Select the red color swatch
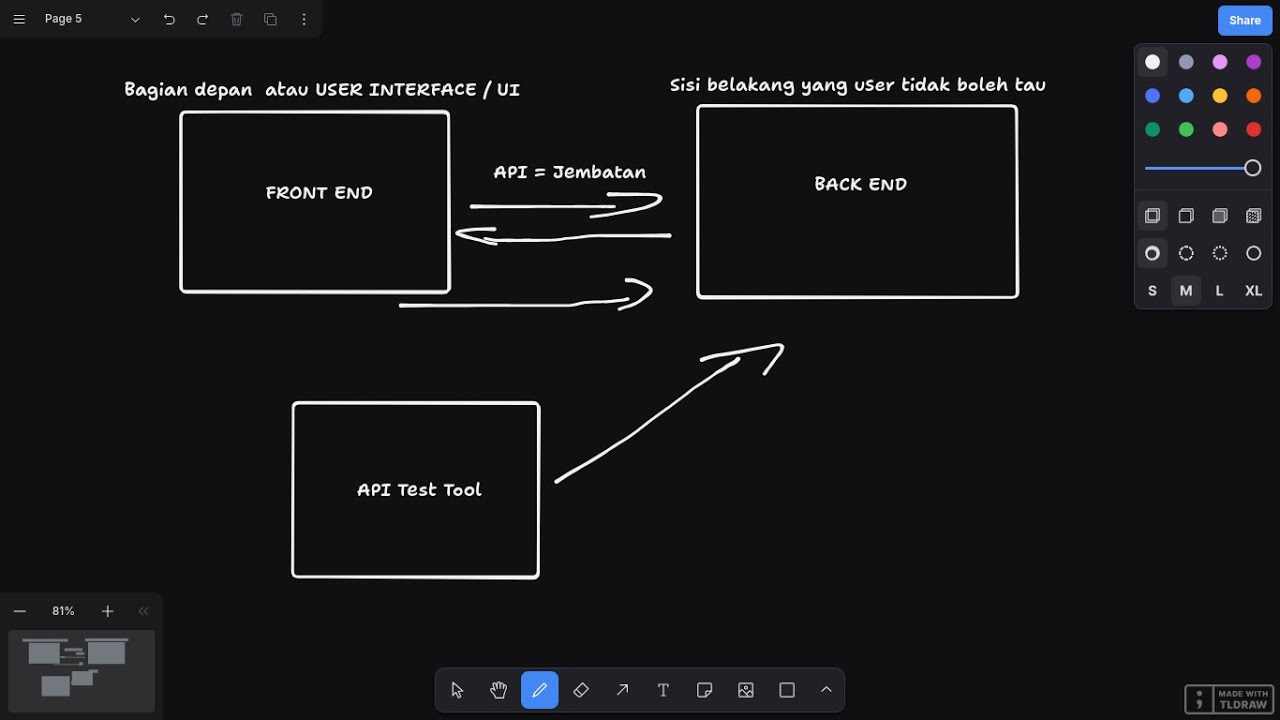1280x720 pixels. [x=1254, y=130]
